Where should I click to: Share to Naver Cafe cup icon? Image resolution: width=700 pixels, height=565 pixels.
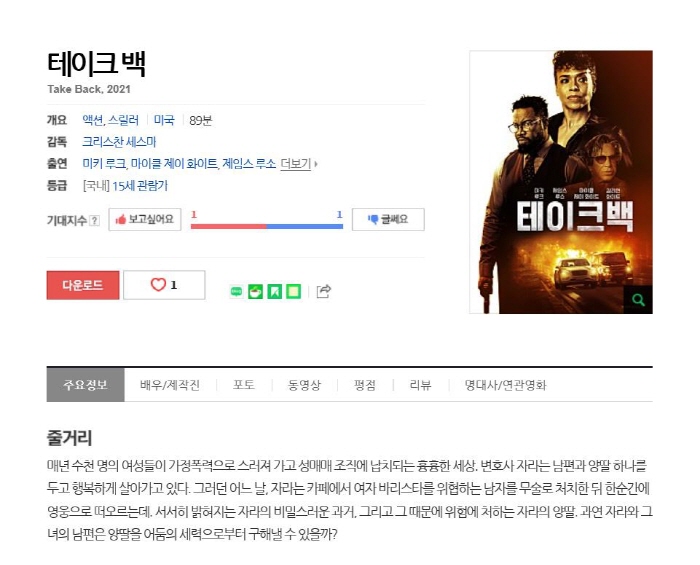click(255, 291)
